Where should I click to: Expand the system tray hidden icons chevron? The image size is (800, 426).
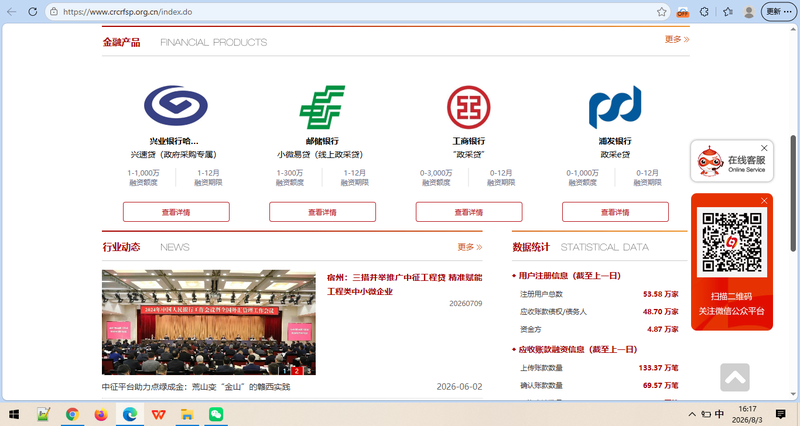tap(692, 414)
